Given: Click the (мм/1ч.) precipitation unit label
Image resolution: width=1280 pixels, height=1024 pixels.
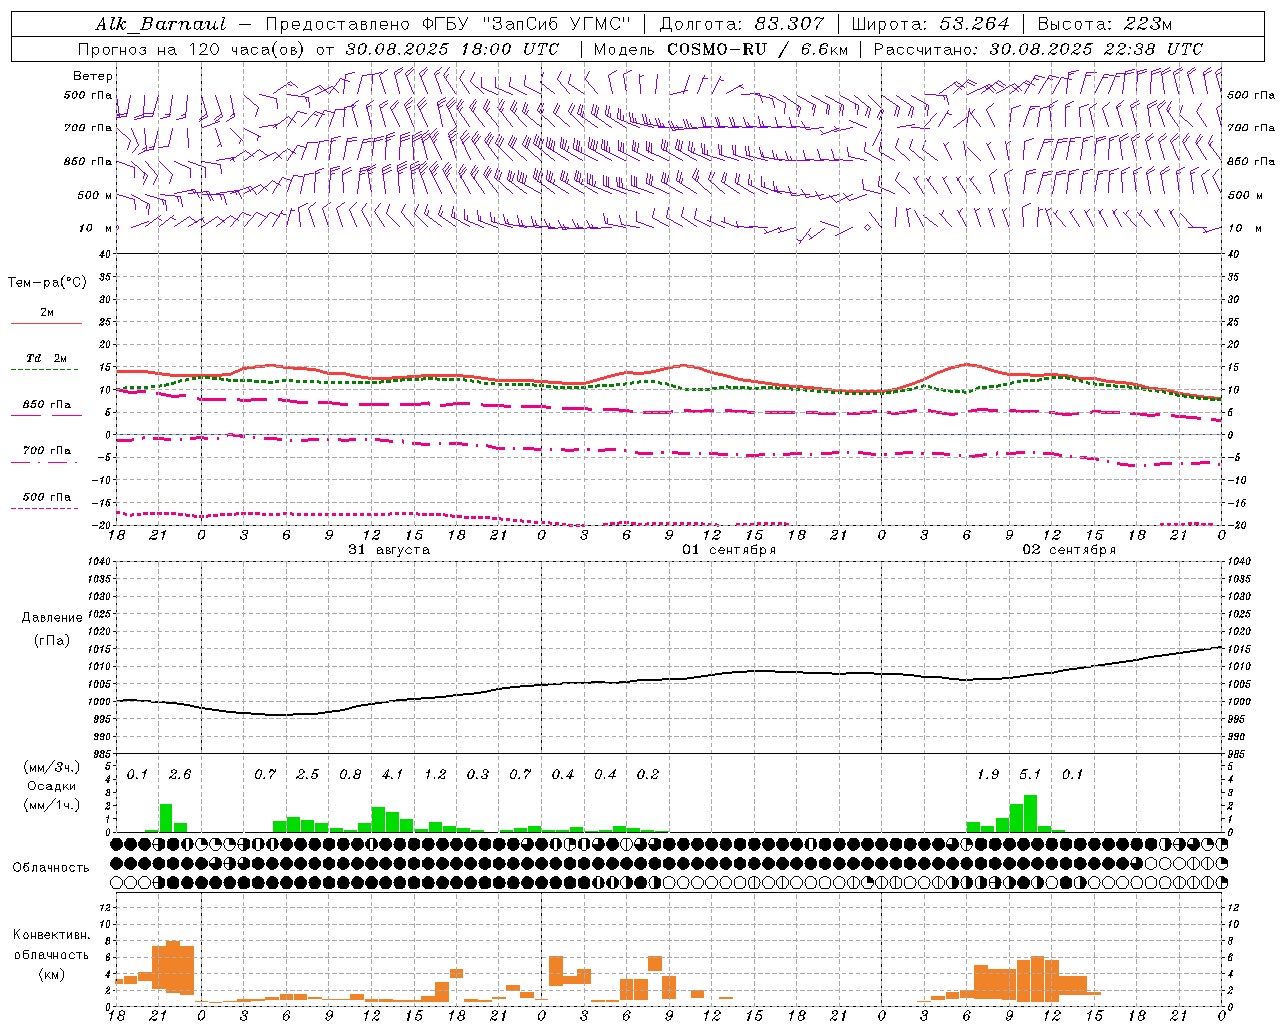Looking at the screenshot, I should 52,805.
